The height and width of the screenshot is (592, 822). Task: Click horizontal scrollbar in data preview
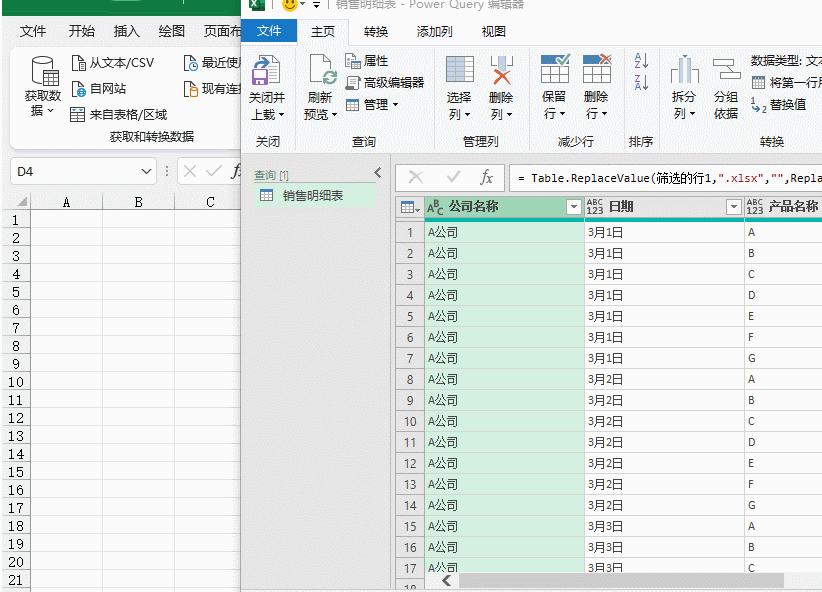[x=621, y=580]
